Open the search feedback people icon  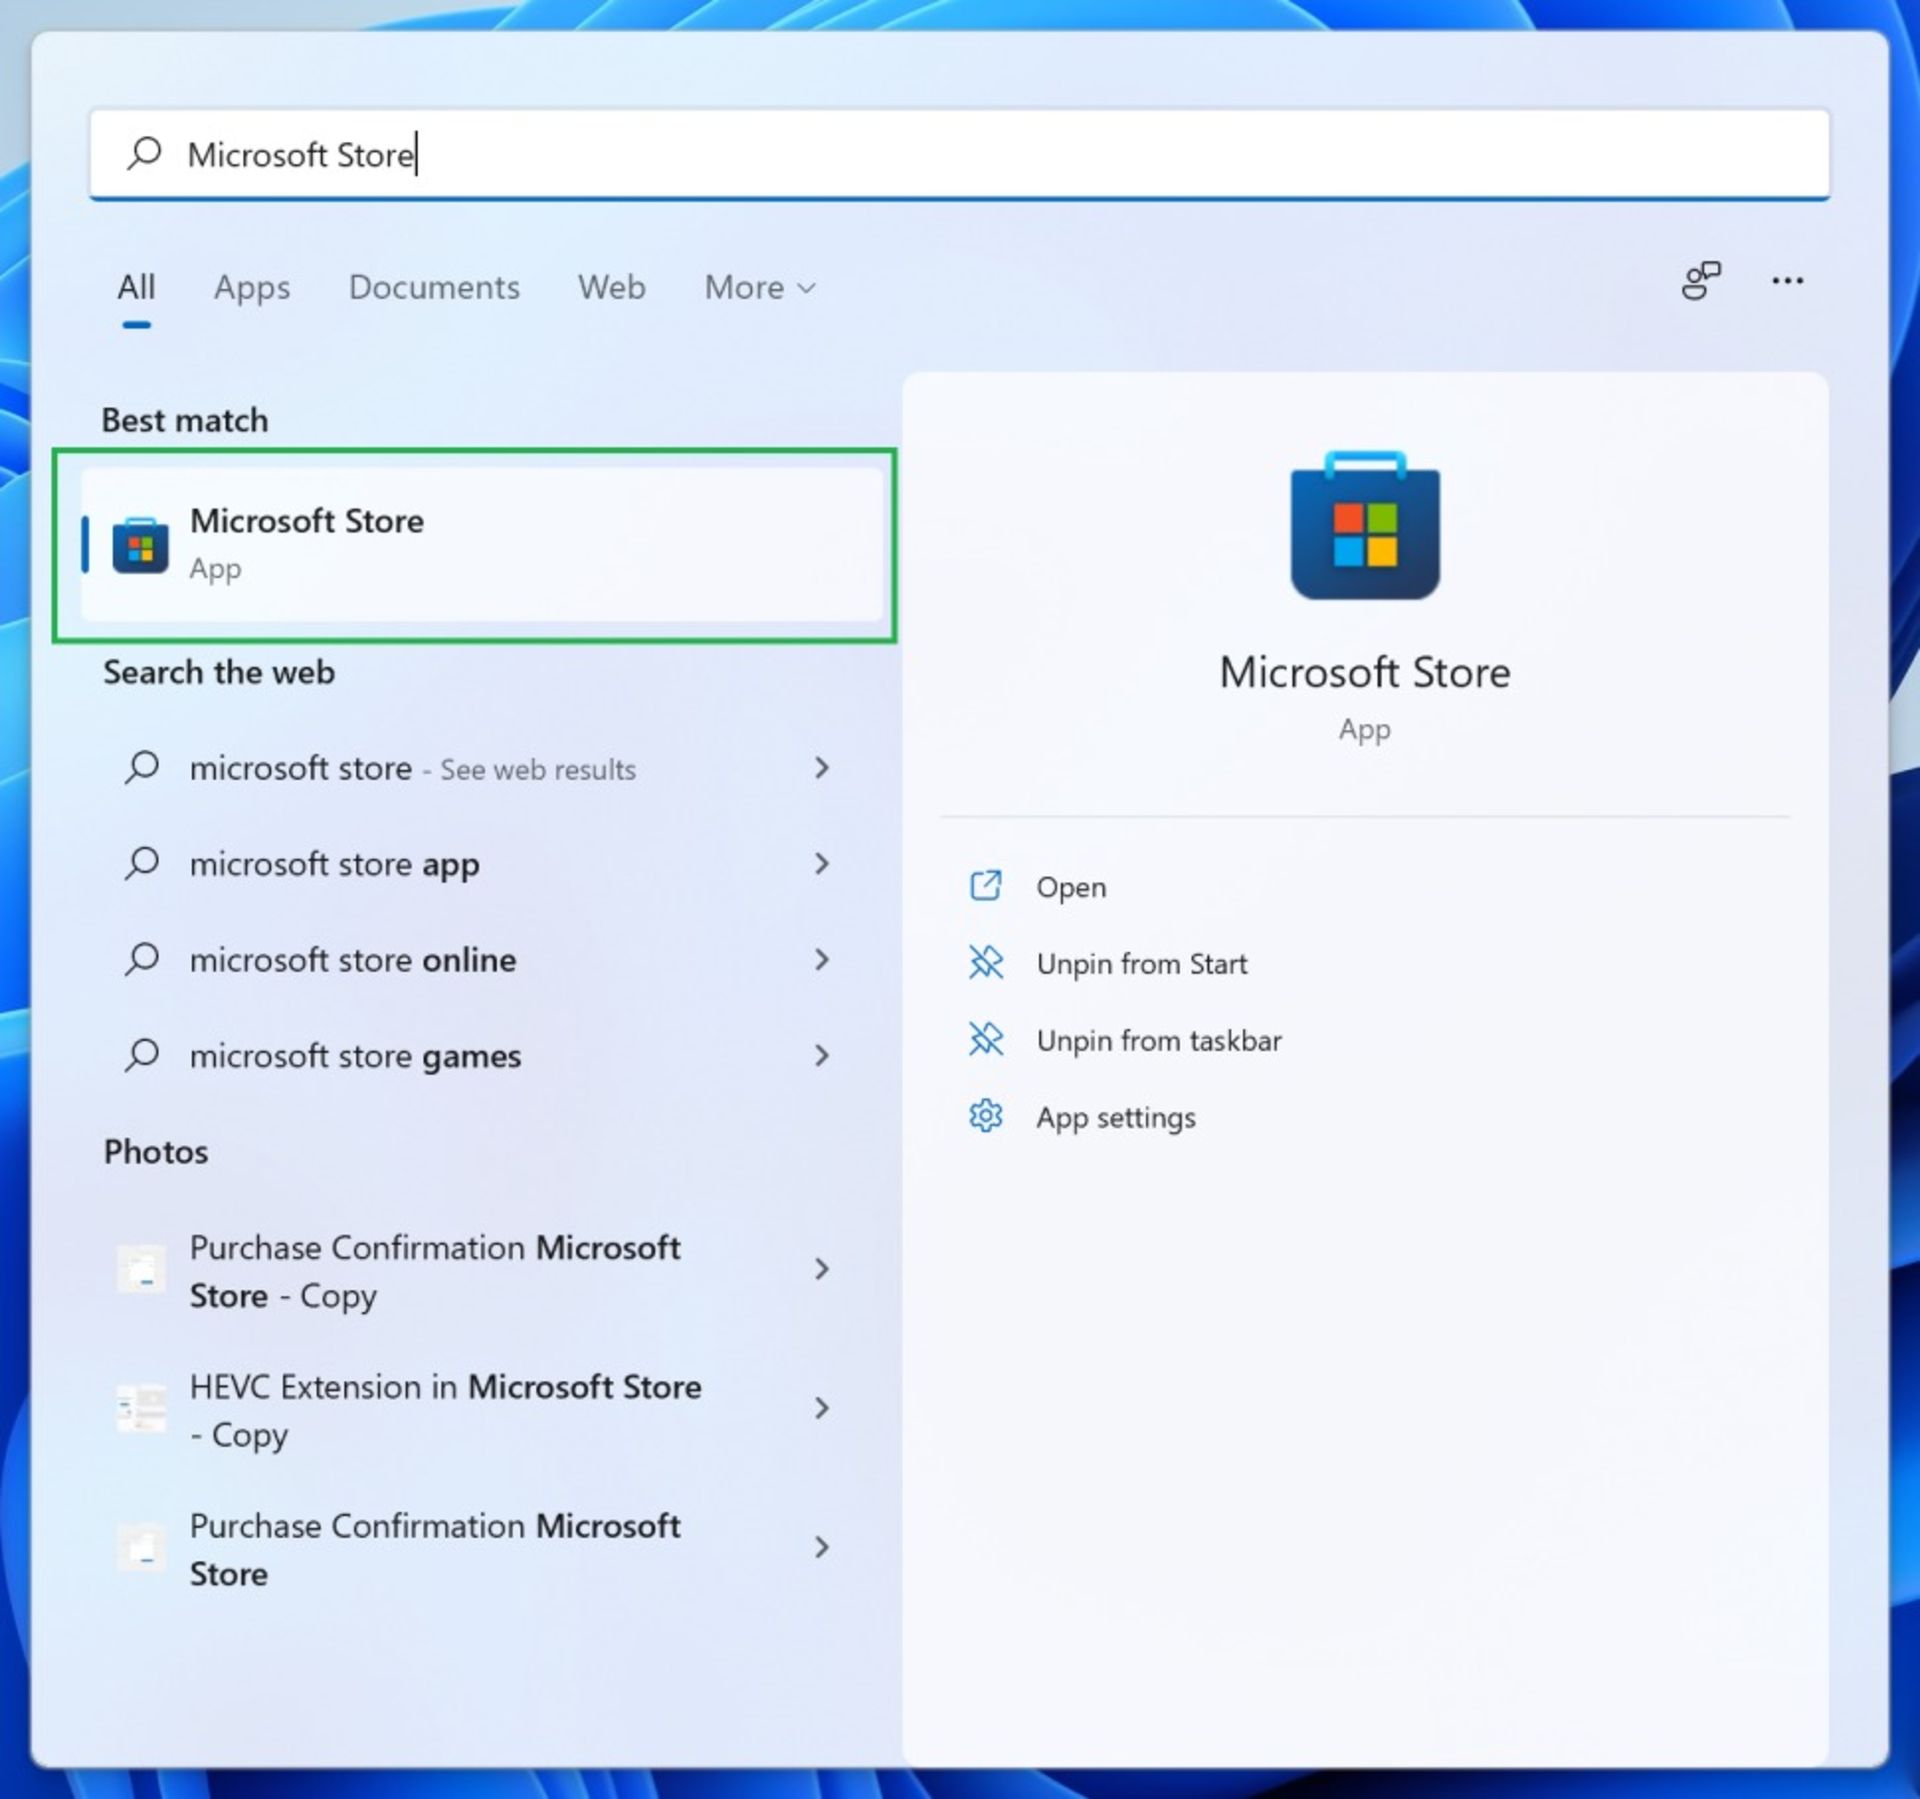pyautogui.click(x=1699, y=281)
